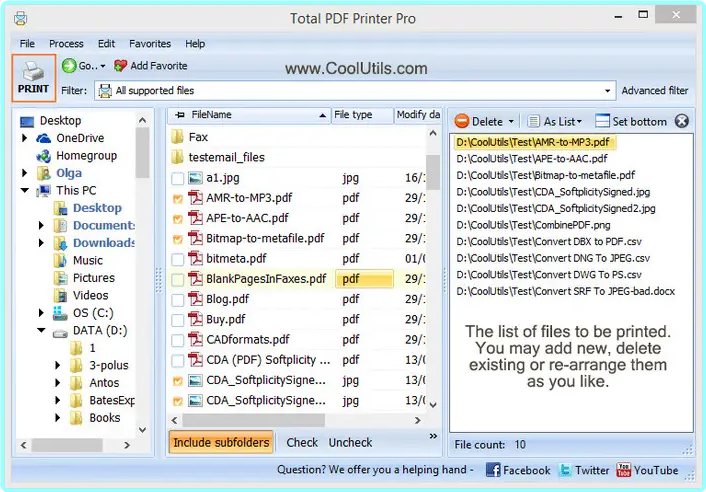This screenshot has height=492, width=706.
Task: Click the Set bottom panel icon
Action: [x=602, y=121]
